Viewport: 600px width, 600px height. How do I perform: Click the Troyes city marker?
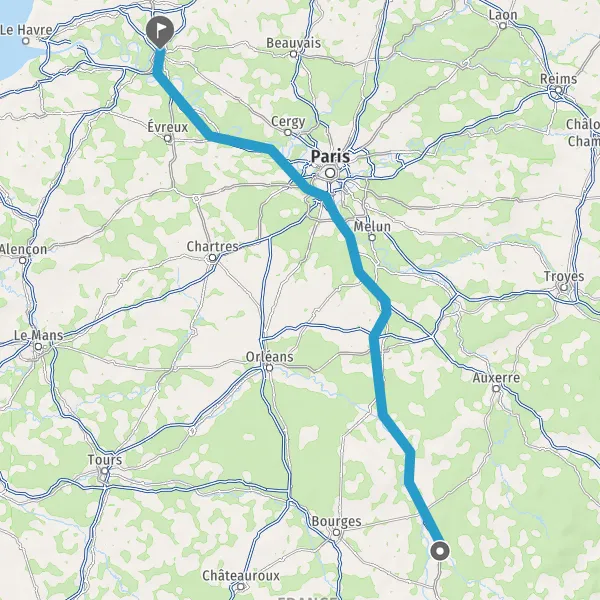coord(564,287)
